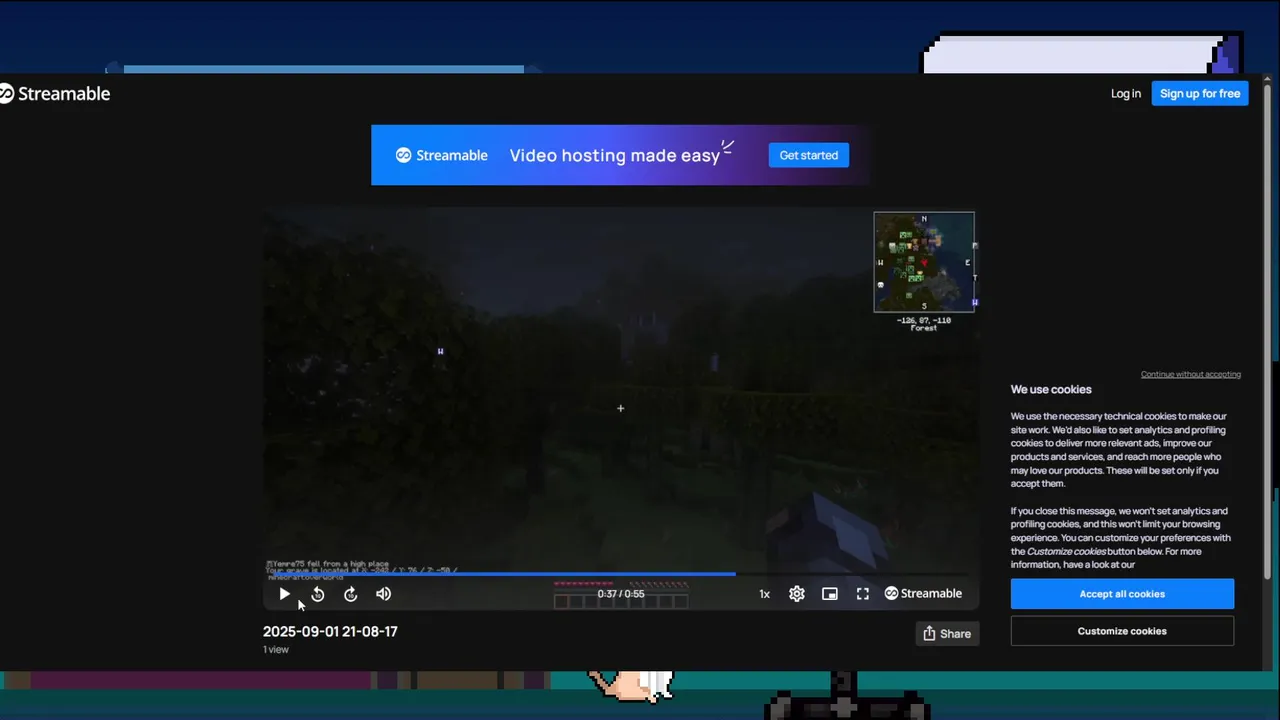Continue without accepting cookies

(1190, 374)
